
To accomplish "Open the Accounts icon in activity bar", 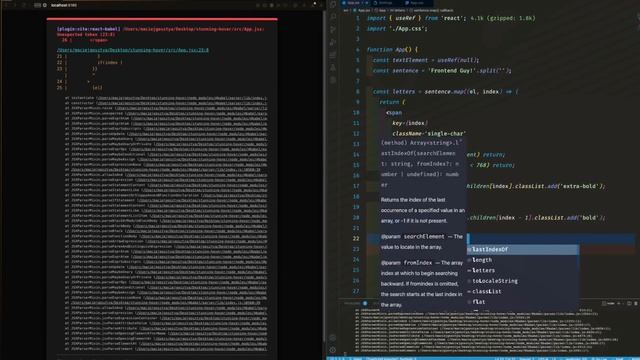I will [333, 338].
